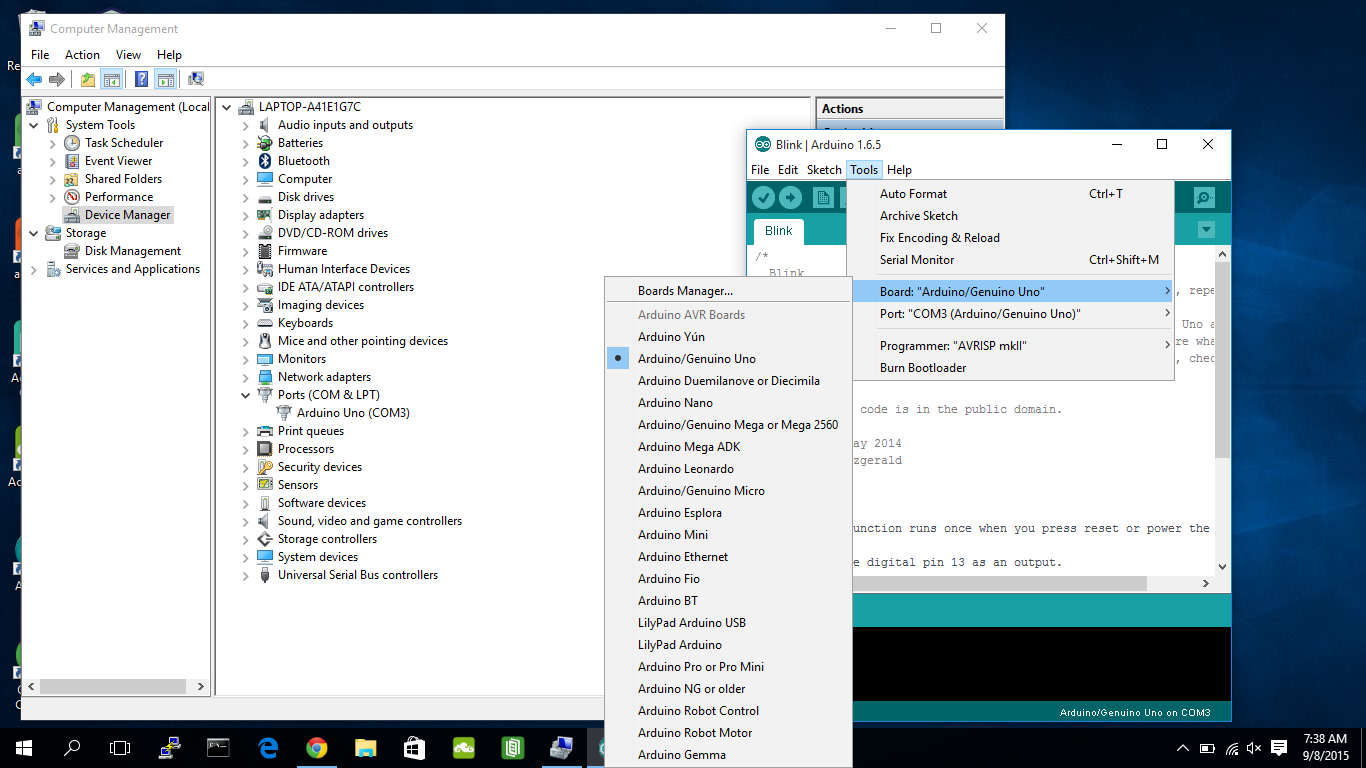
Task: Select the Blink sketch tab
Action: (x=779, y=231)
